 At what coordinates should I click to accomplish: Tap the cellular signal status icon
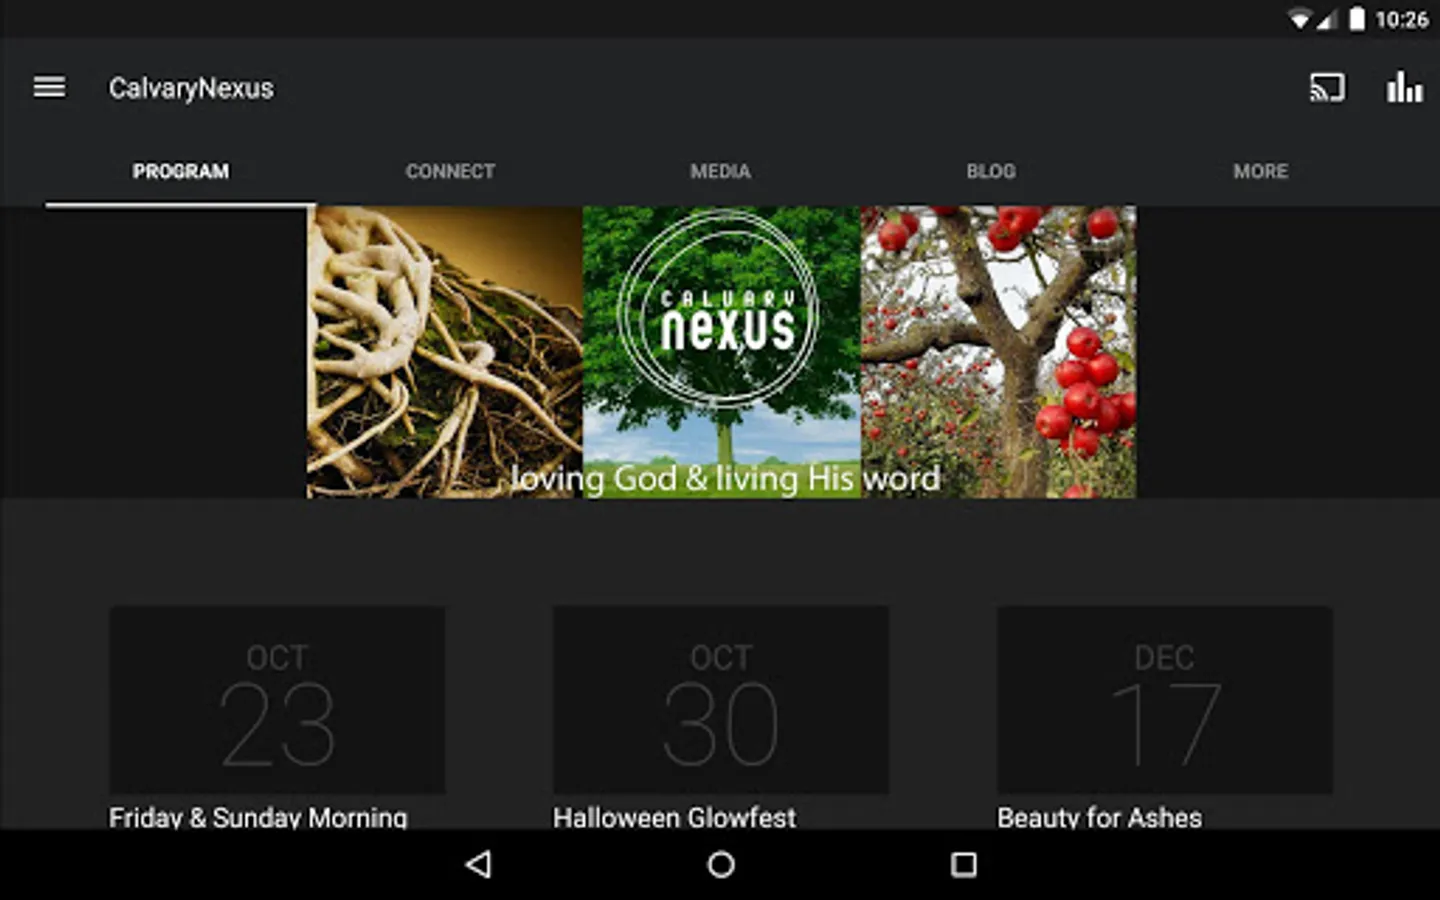[x=1326, y=19]
